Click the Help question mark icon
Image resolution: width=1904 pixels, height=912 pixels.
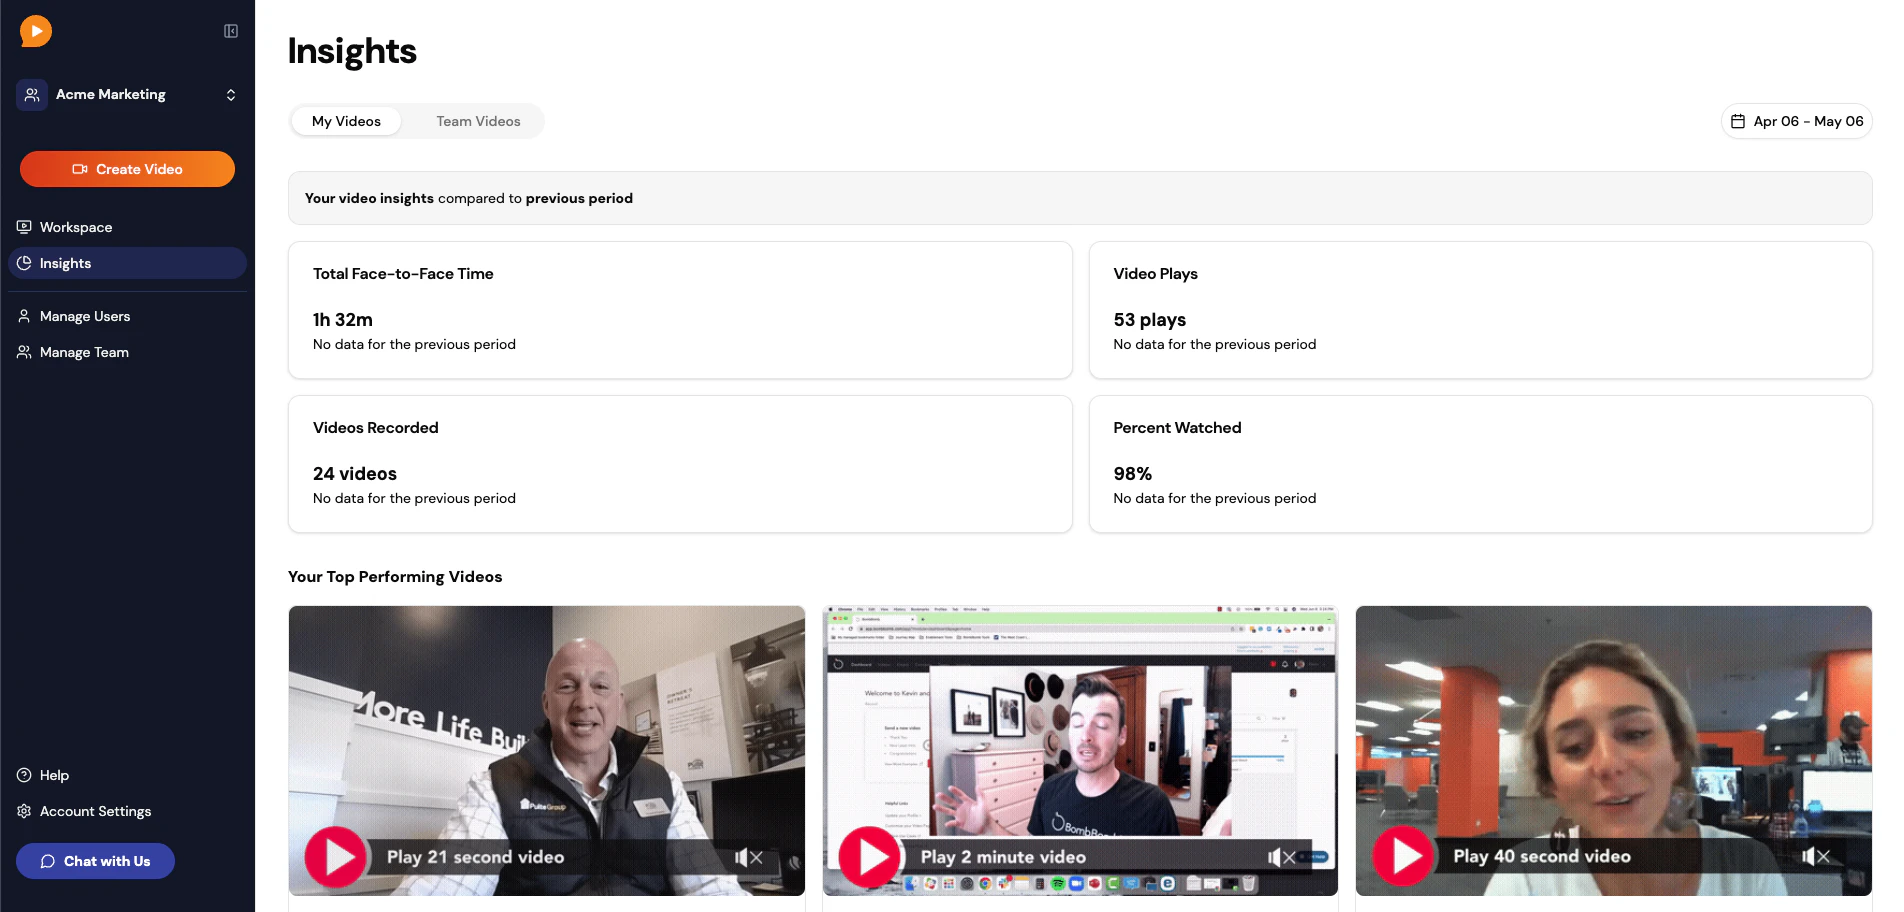(x=22, y=775)
